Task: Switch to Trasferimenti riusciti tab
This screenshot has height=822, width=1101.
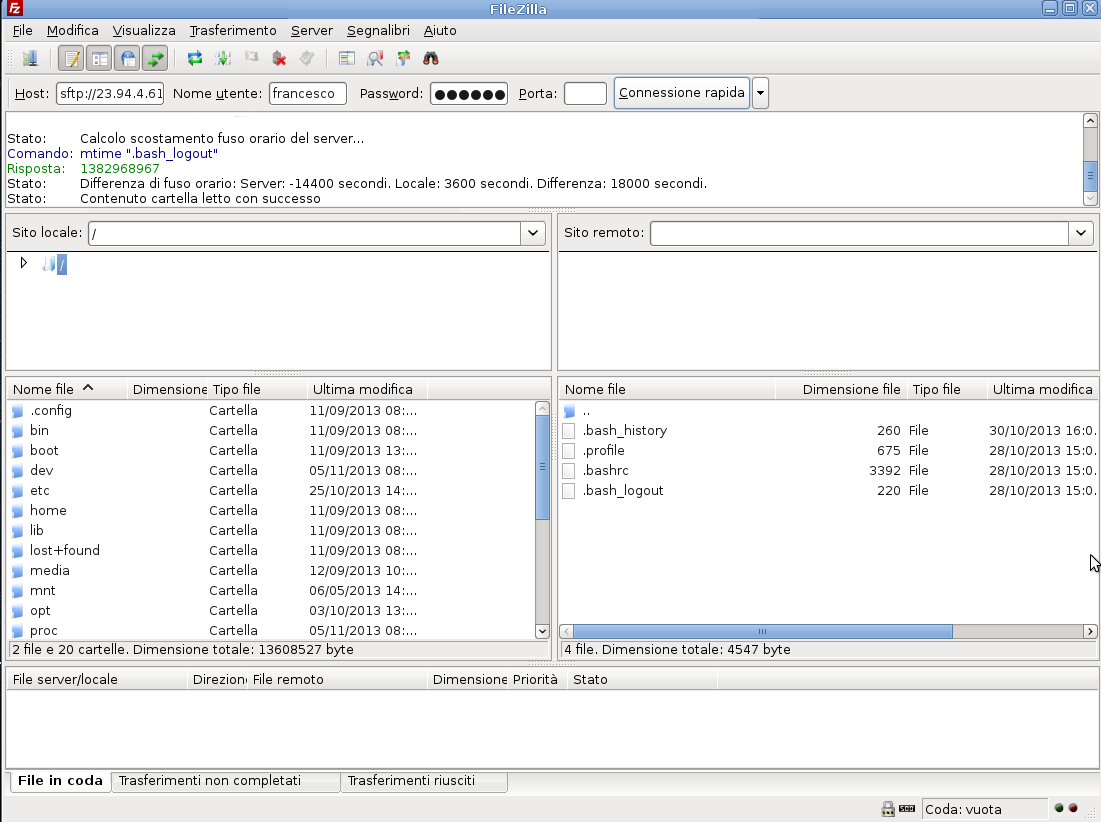Action: click(423, 781)
